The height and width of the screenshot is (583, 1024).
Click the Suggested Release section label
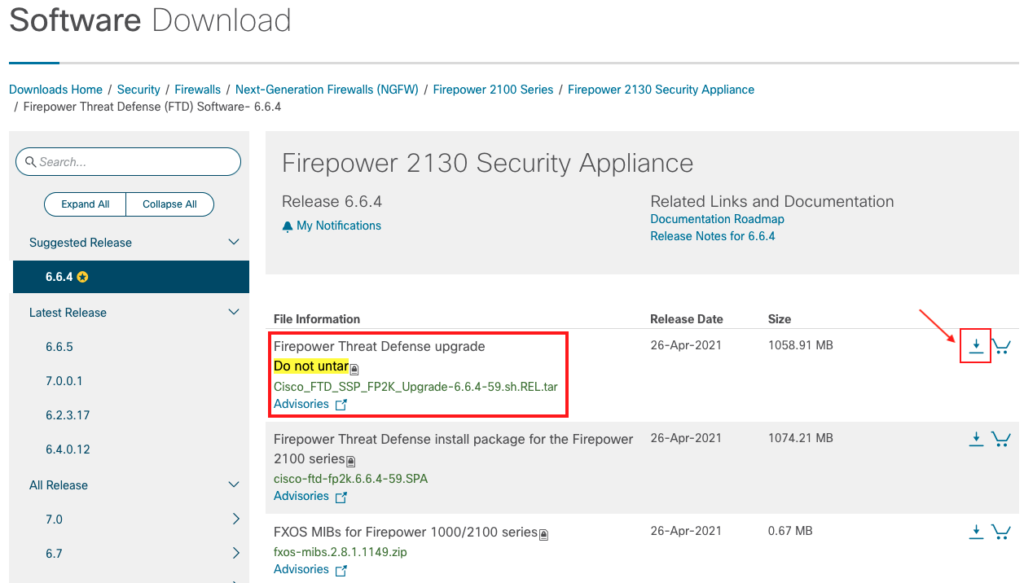[80, 243]
